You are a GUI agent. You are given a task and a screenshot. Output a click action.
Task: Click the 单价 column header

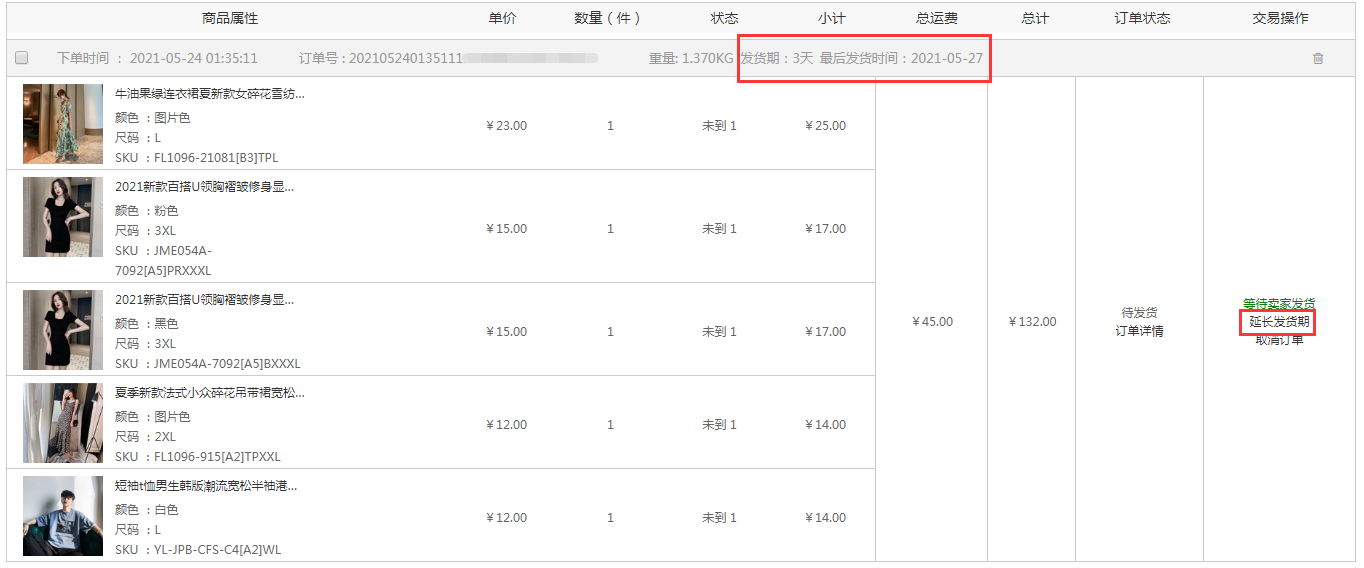503,19
